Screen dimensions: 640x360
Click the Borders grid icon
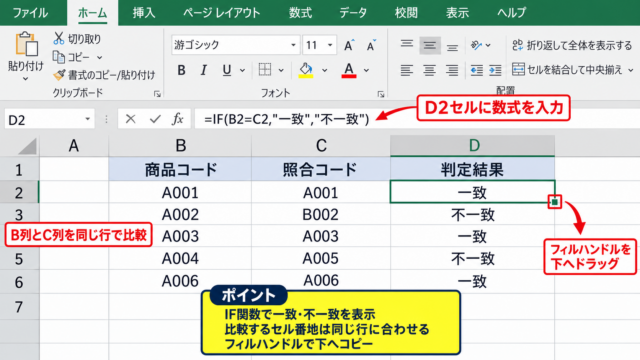265,70
